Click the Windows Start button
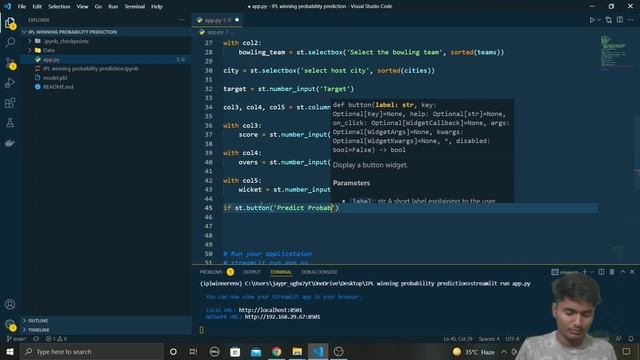 click(10, 351)
